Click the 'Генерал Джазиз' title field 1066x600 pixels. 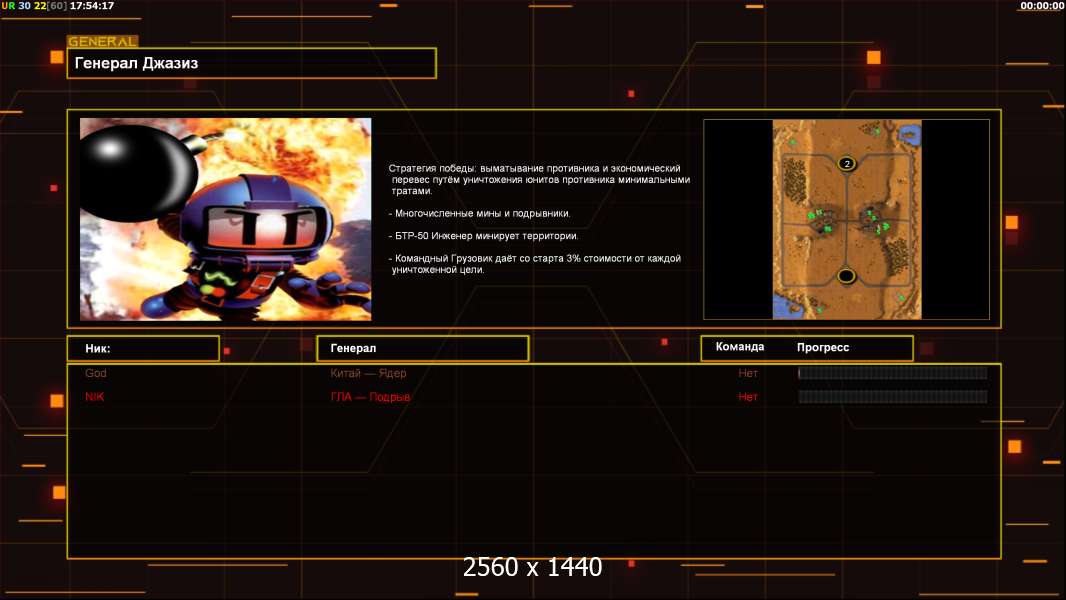click(x=252, y=63)
